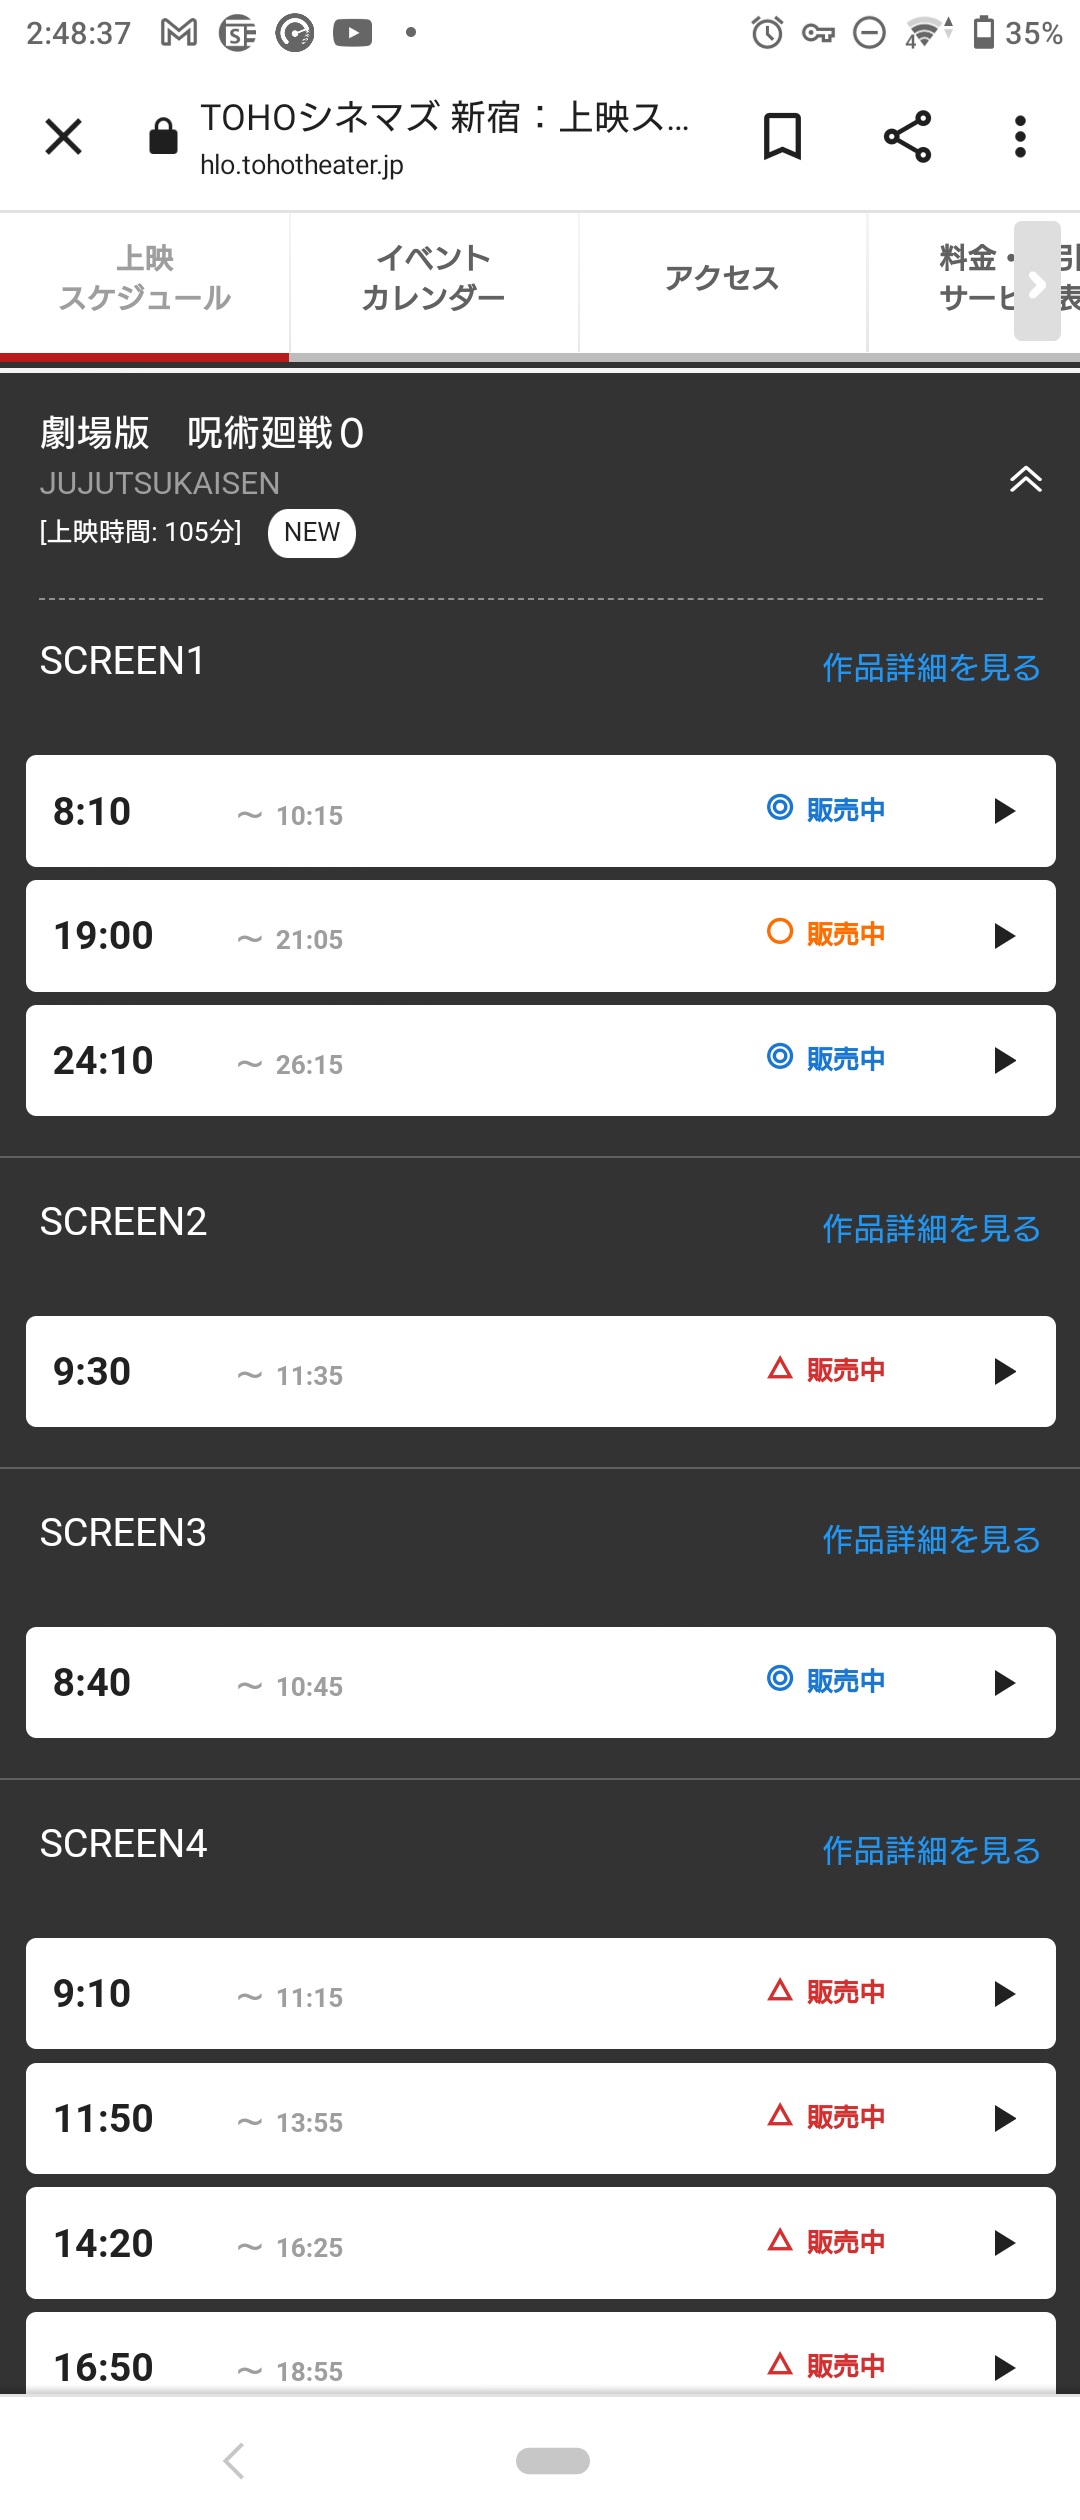Image resolution: width=1080 pixels, height=2520 pixels.
Task: Tap the arrow on the 8:40 showtime
Action: pos(1005,1683)
